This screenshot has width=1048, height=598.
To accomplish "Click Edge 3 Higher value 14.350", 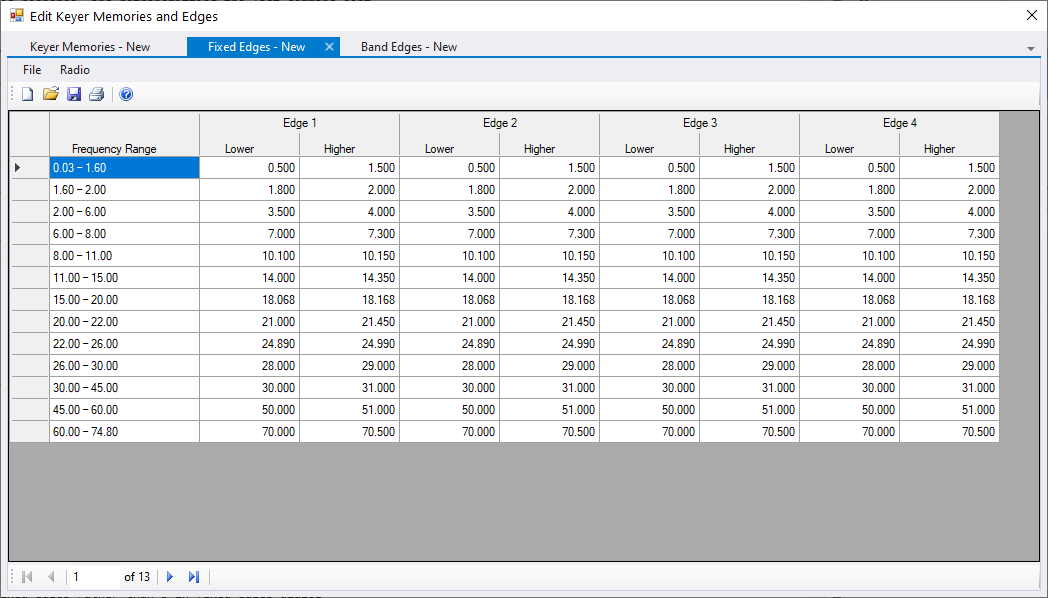I will pos(749,278).
